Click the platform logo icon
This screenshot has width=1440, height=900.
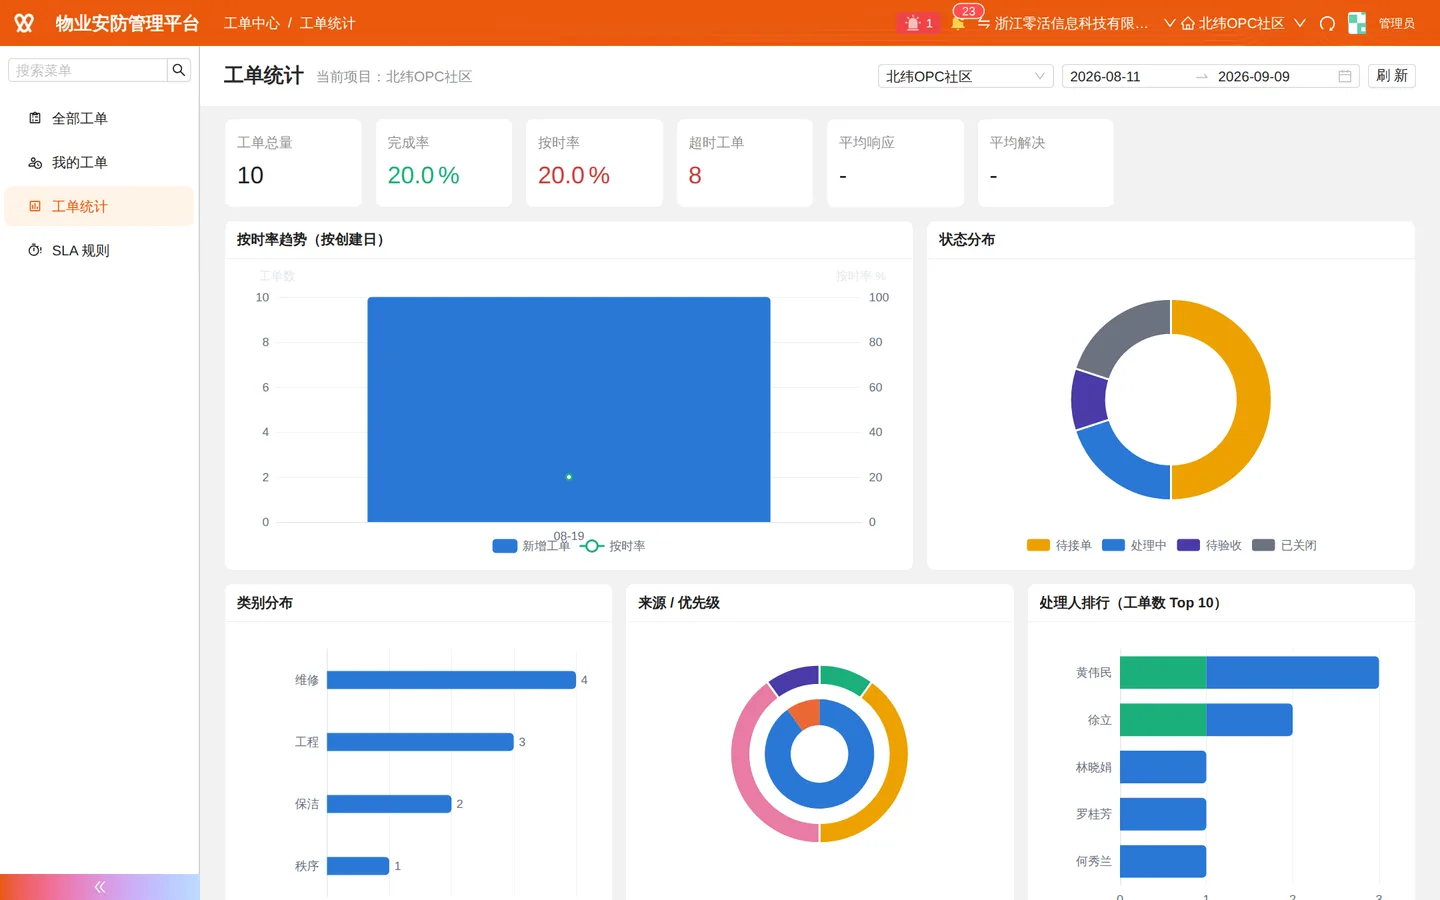[24, 23]
